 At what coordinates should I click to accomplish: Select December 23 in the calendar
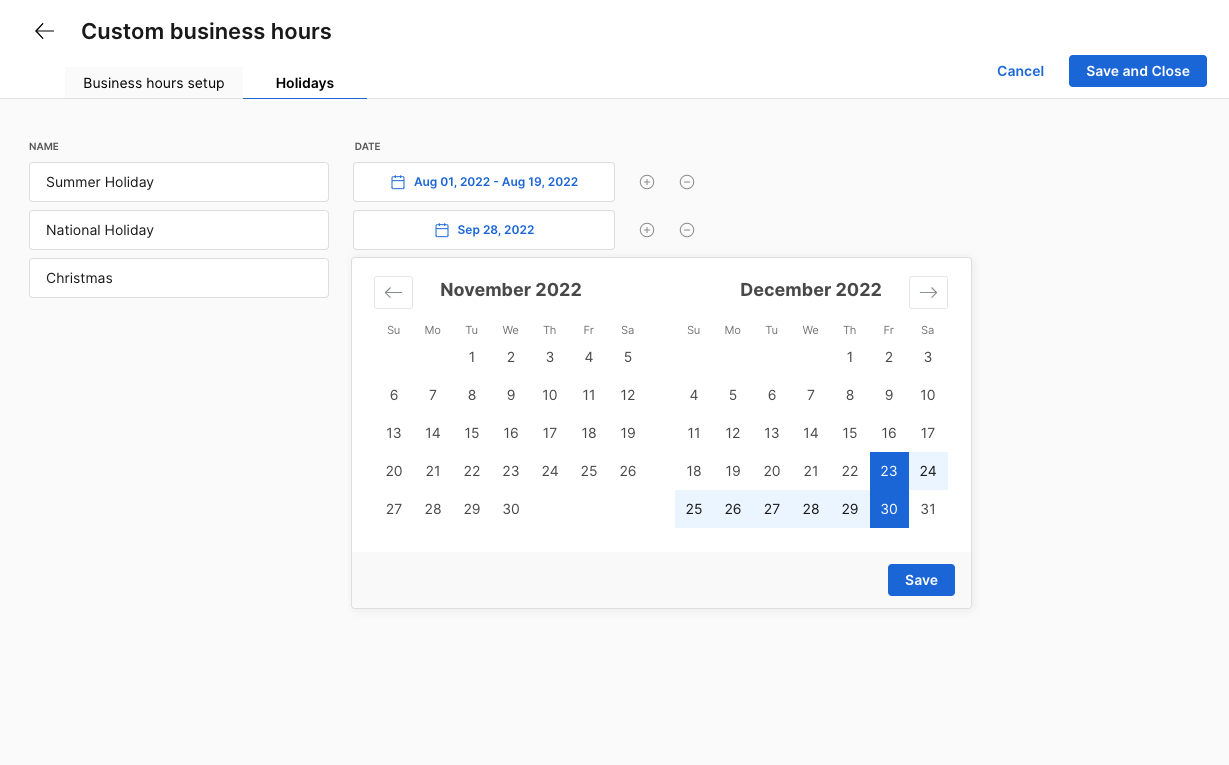(x=889, y=471)
